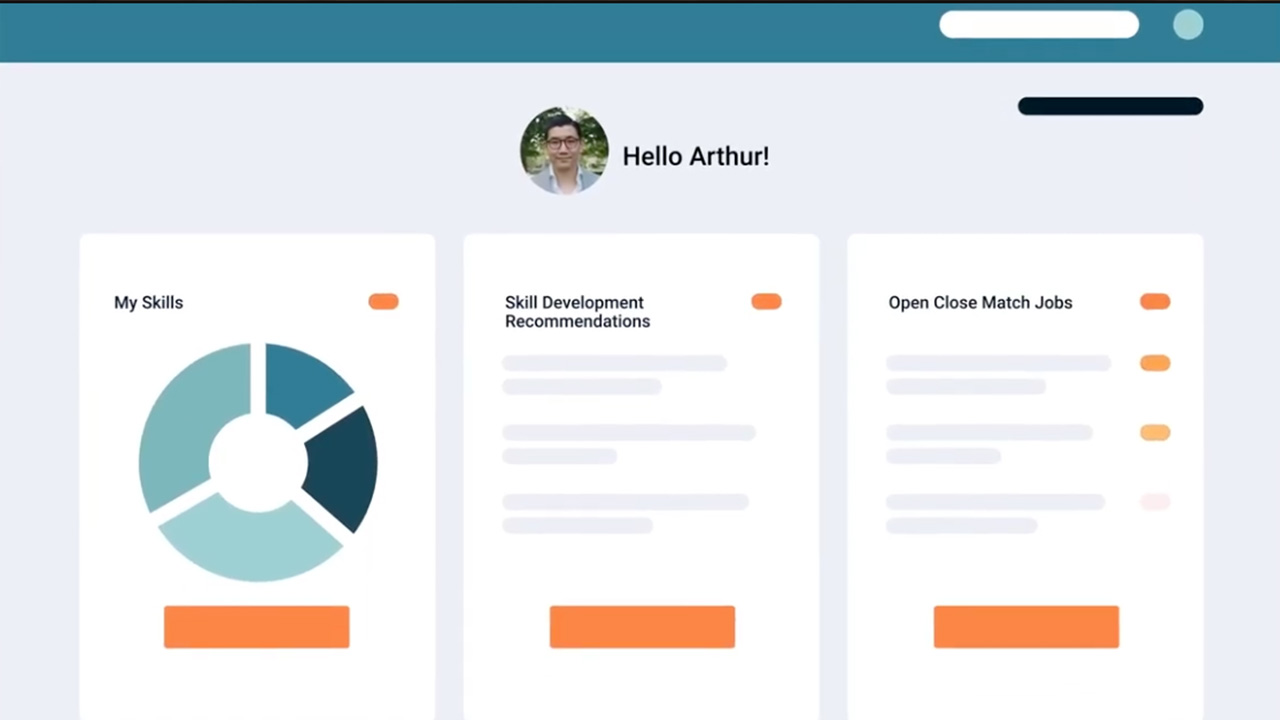Screen dimensions: 1280x720
Task: Open third job listing placeholder row
Action: (x=996, y=513)
